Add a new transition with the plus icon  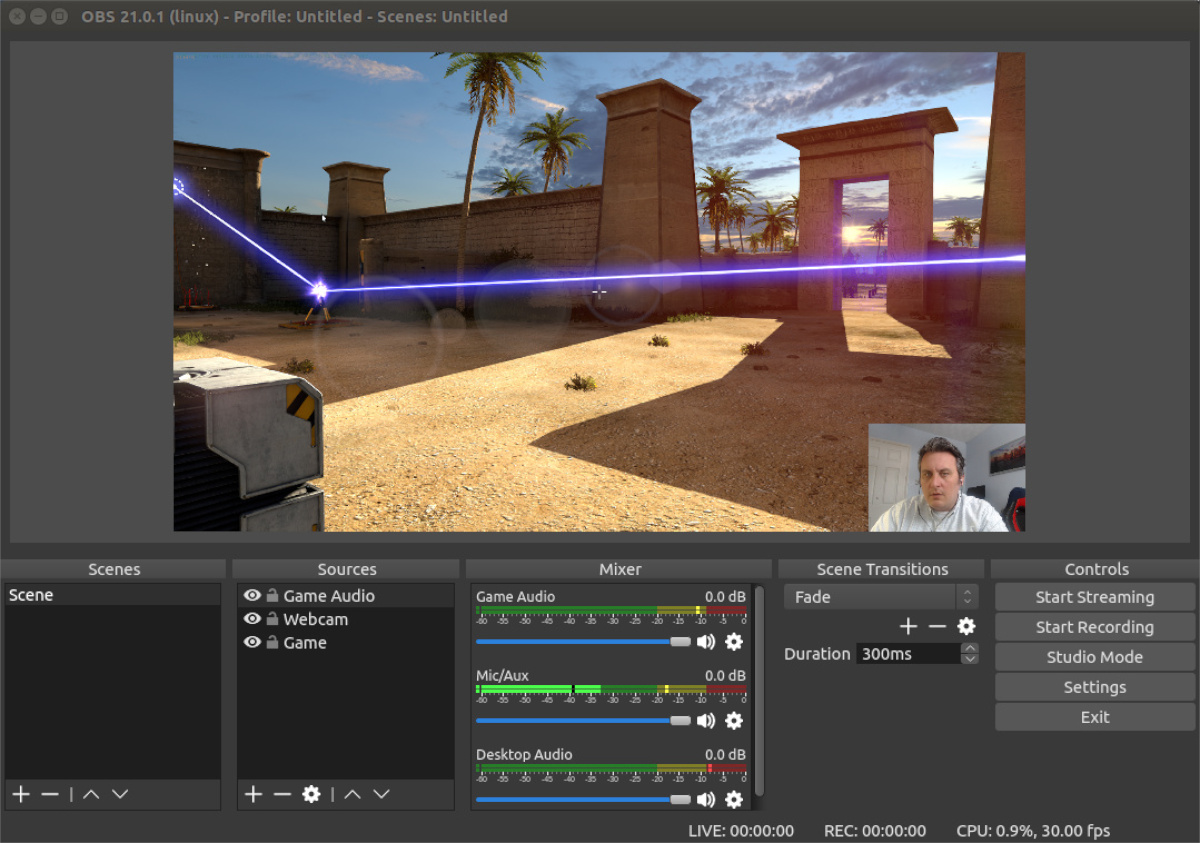[907, 626]
